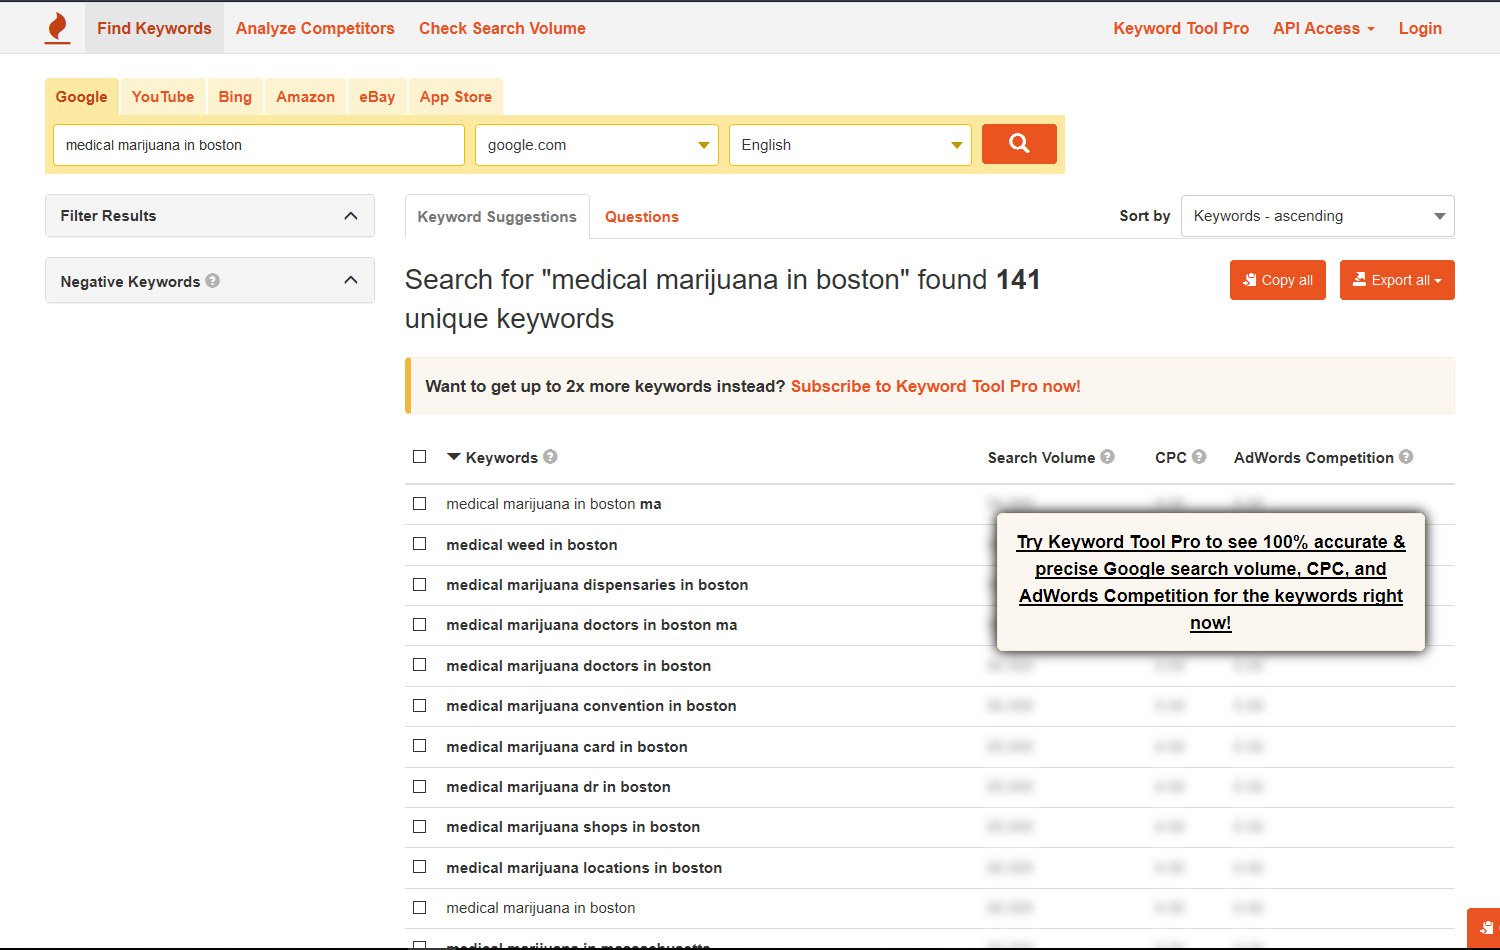
Task: Click AdWords Competition column header
Action: point(1313,458)
